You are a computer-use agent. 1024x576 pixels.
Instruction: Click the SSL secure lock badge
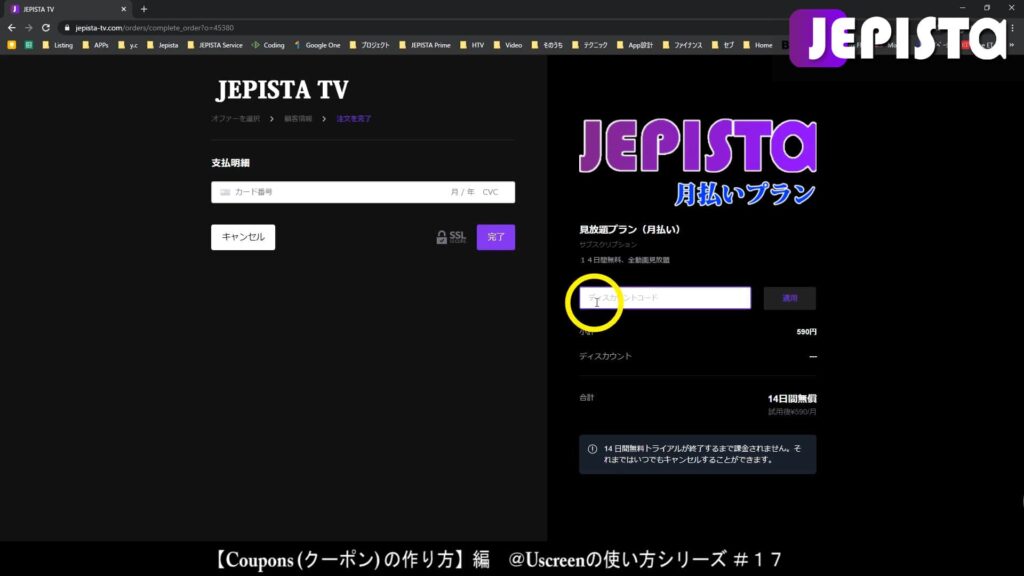pyautogui.click(x=451, y=237)
